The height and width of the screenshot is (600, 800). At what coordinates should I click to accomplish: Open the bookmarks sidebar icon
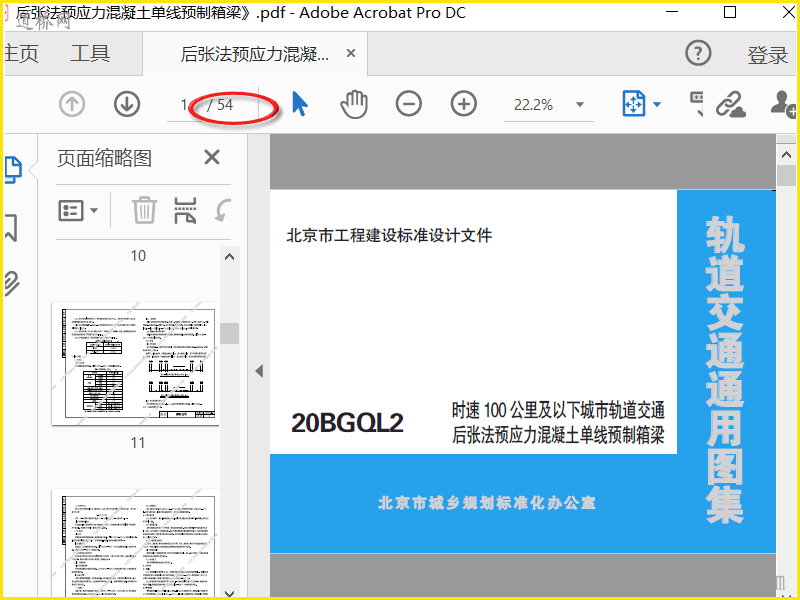coord(11,228)
